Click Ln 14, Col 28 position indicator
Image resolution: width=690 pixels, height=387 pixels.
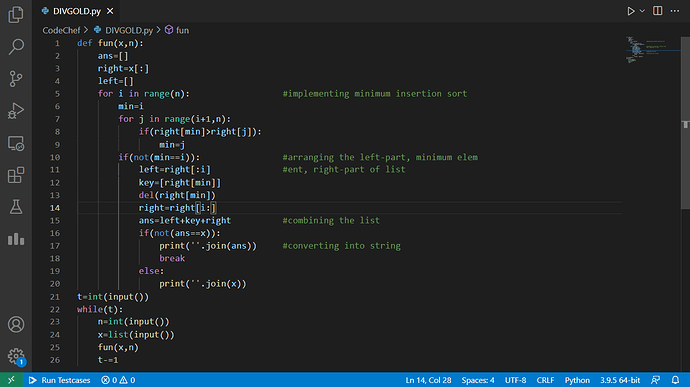428,380
